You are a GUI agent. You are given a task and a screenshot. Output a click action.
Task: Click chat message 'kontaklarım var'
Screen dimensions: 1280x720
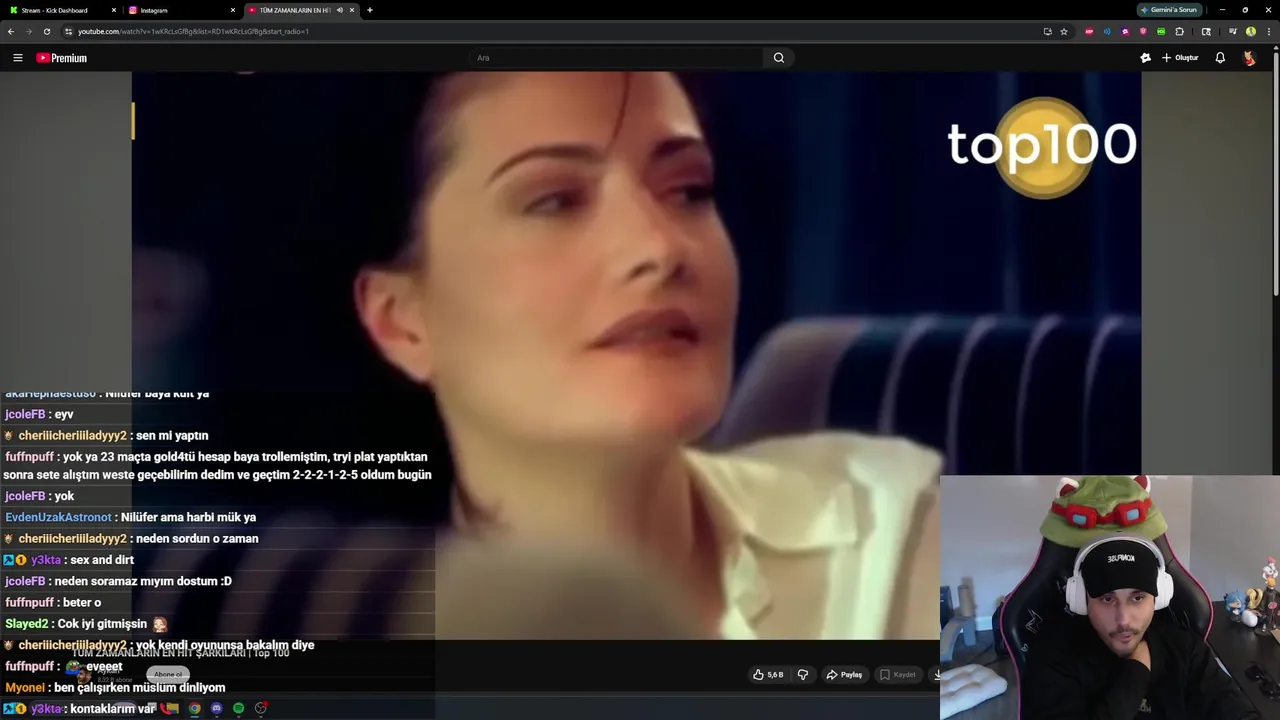pos(113,709)
